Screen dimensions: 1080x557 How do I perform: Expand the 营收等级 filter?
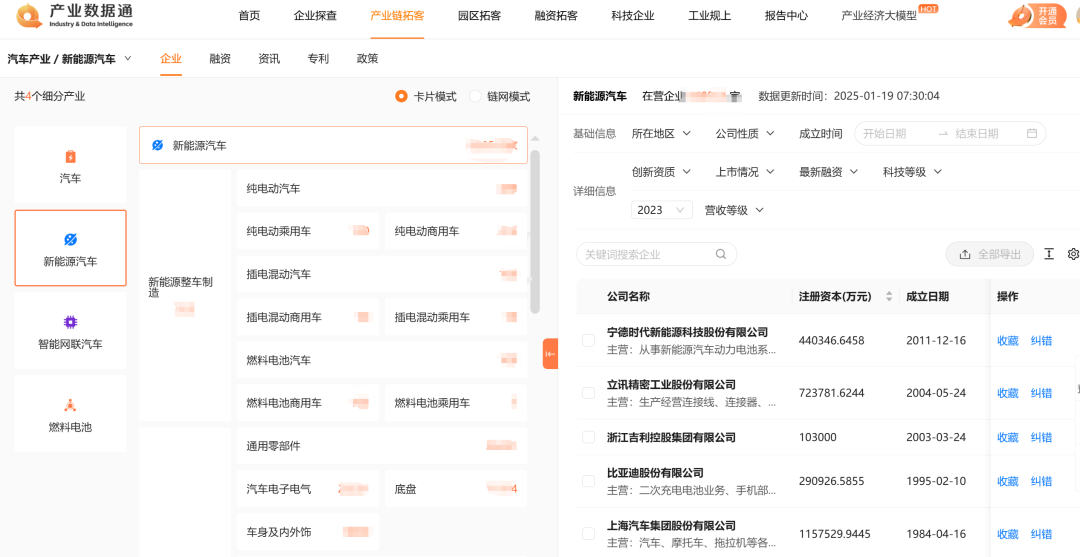tap(734, 210)
